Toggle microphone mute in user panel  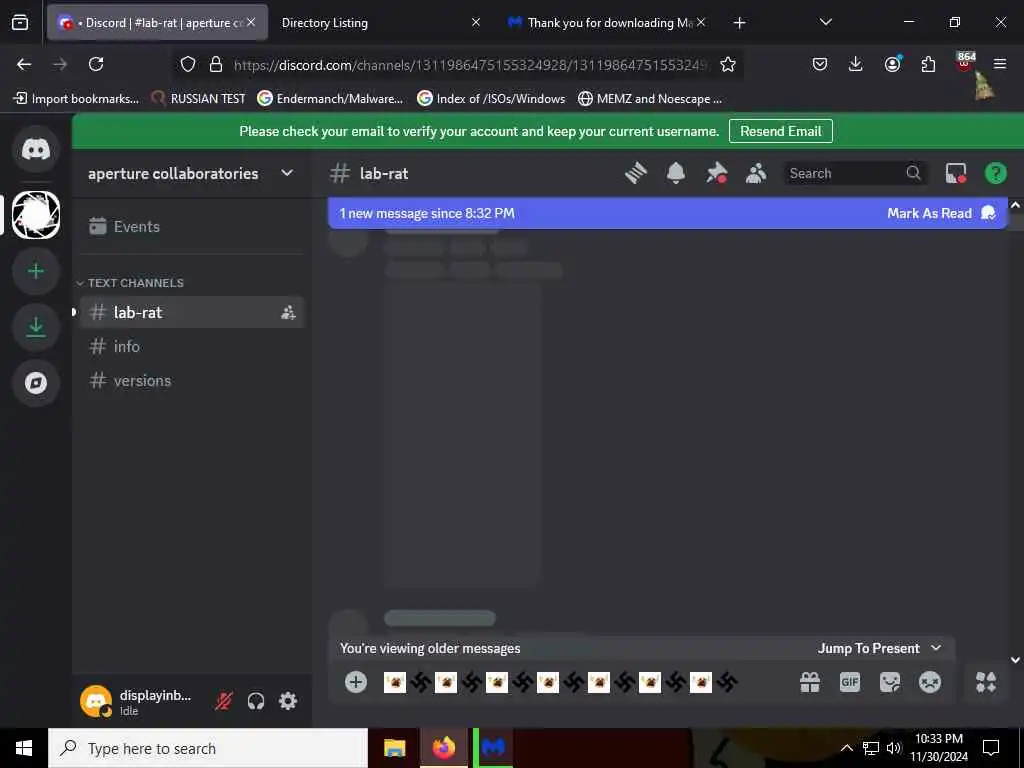tap(224, 701)
